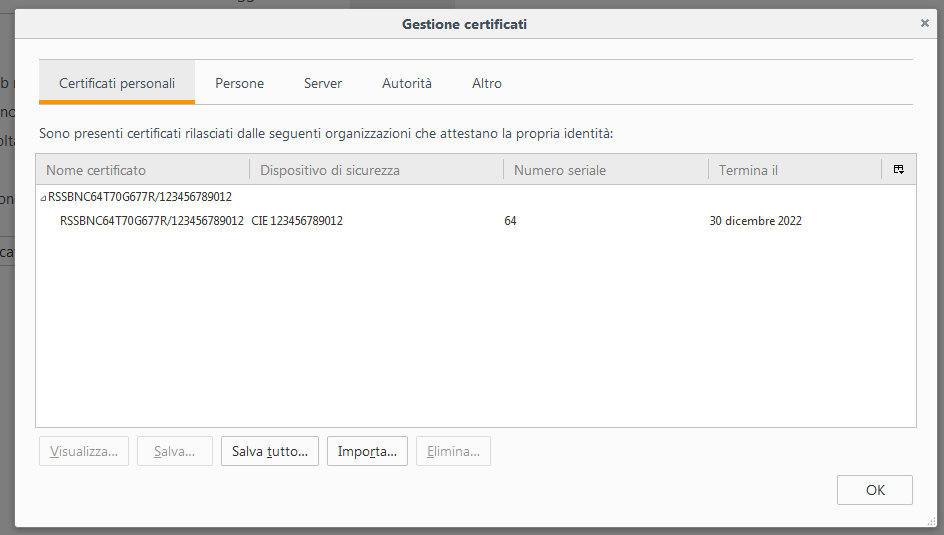Confirm with the OK button
The image size is (944, 535).
click(x=875, y=490)
